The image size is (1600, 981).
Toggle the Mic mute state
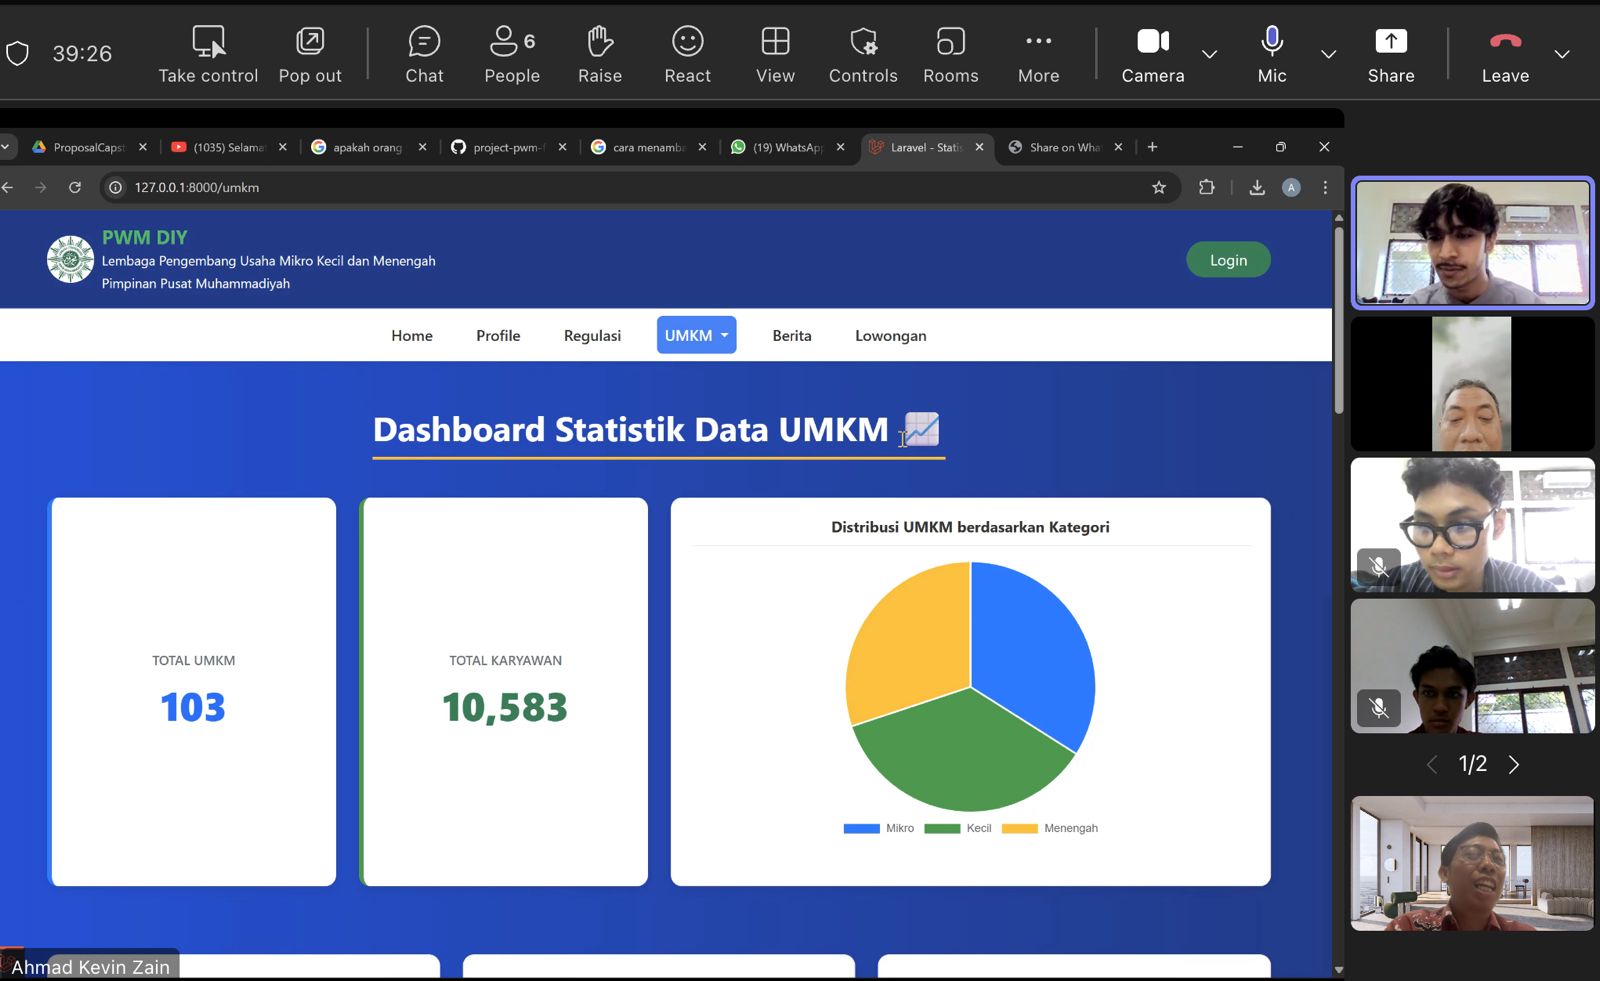tap(1271, 54)
